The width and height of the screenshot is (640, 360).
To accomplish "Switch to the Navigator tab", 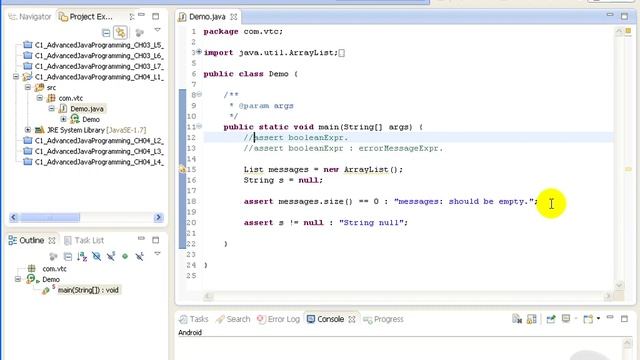I will coord(30,17).
